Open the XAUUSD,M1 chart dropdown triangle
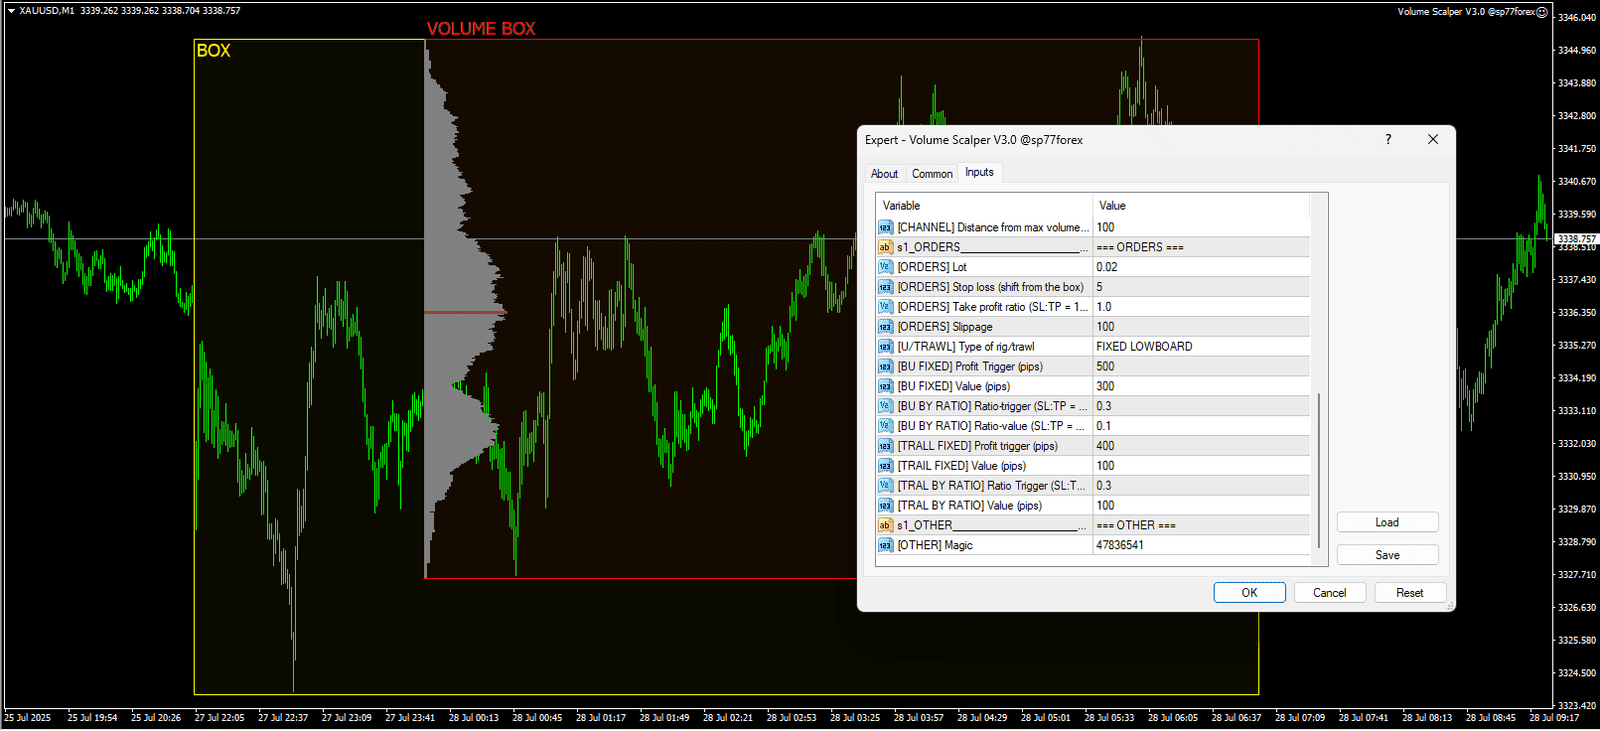The width and height of the screenshot is (1600, 731). point(11,11)
